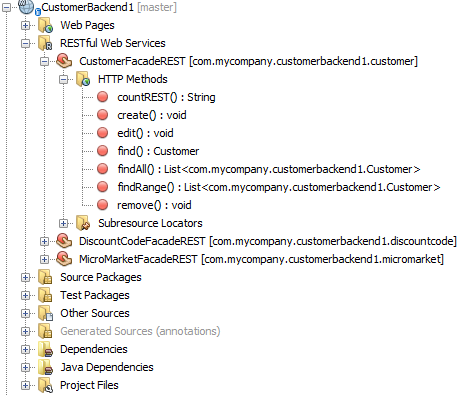Viewport: 457px width, 395px height.
Task: Click the red dot beside edit()
Action: tap(102, 133)
